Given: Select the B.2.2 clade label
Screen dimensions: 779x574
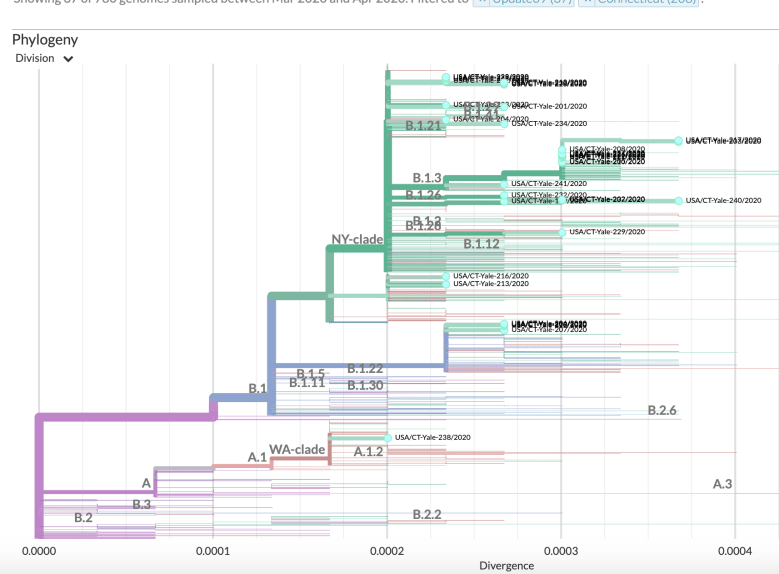Looking at the screenshot, I should pos(427,514).
